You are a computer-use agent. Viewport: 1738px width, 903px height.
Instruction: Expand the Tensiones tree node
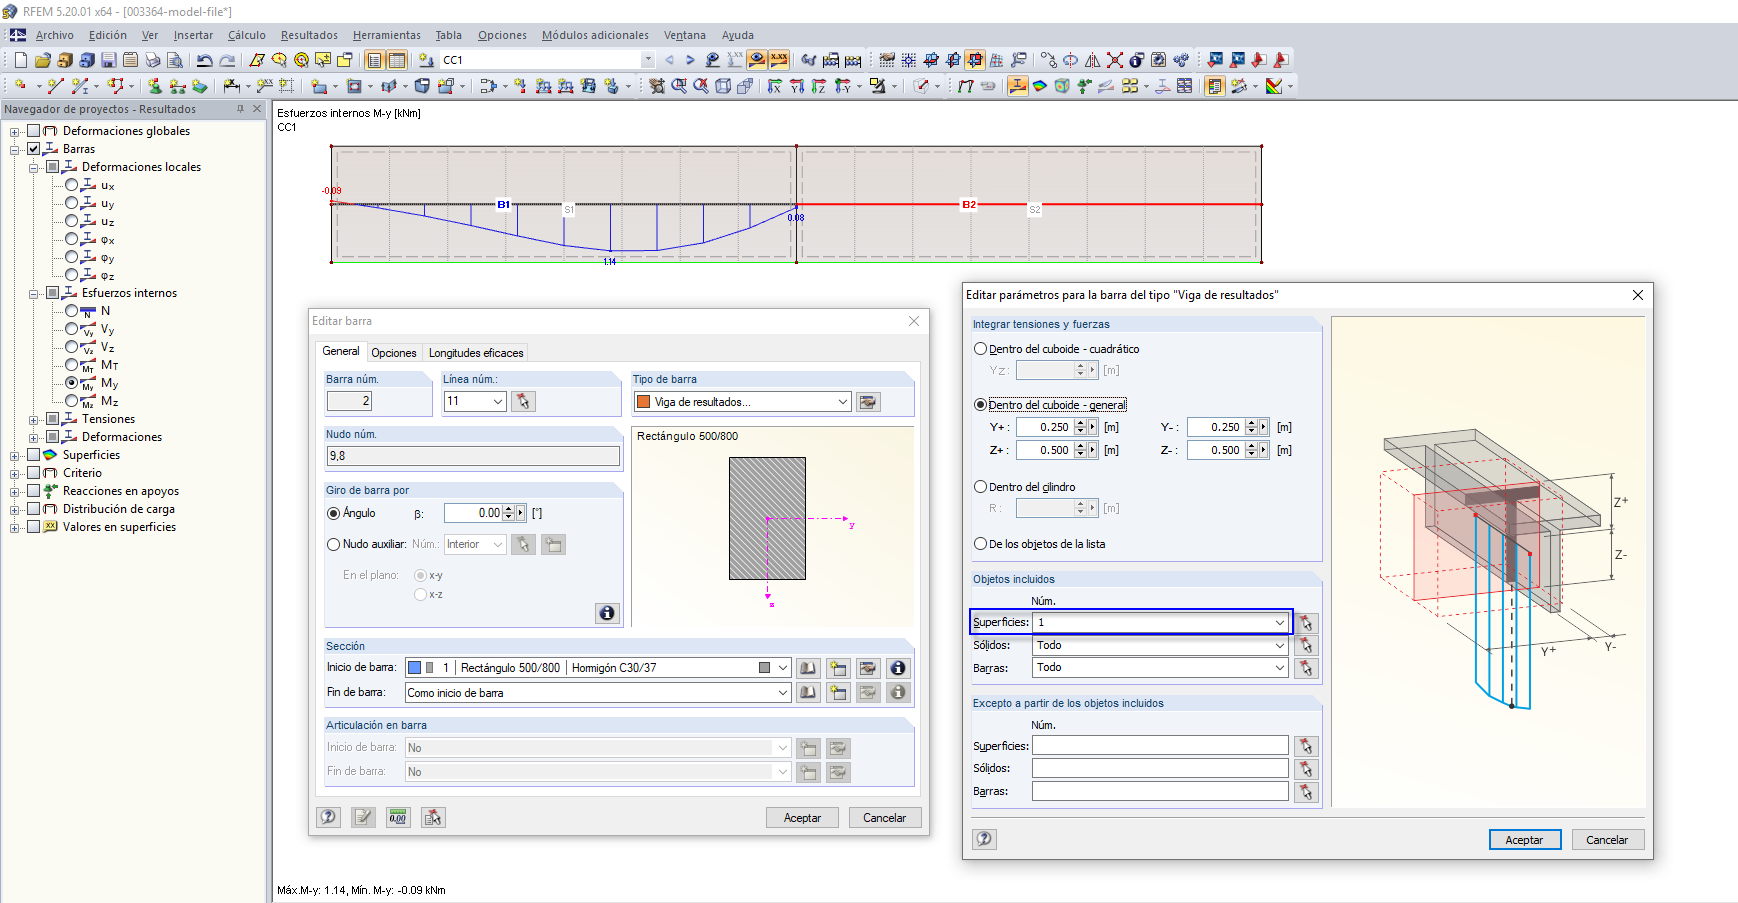pos(34,420)
